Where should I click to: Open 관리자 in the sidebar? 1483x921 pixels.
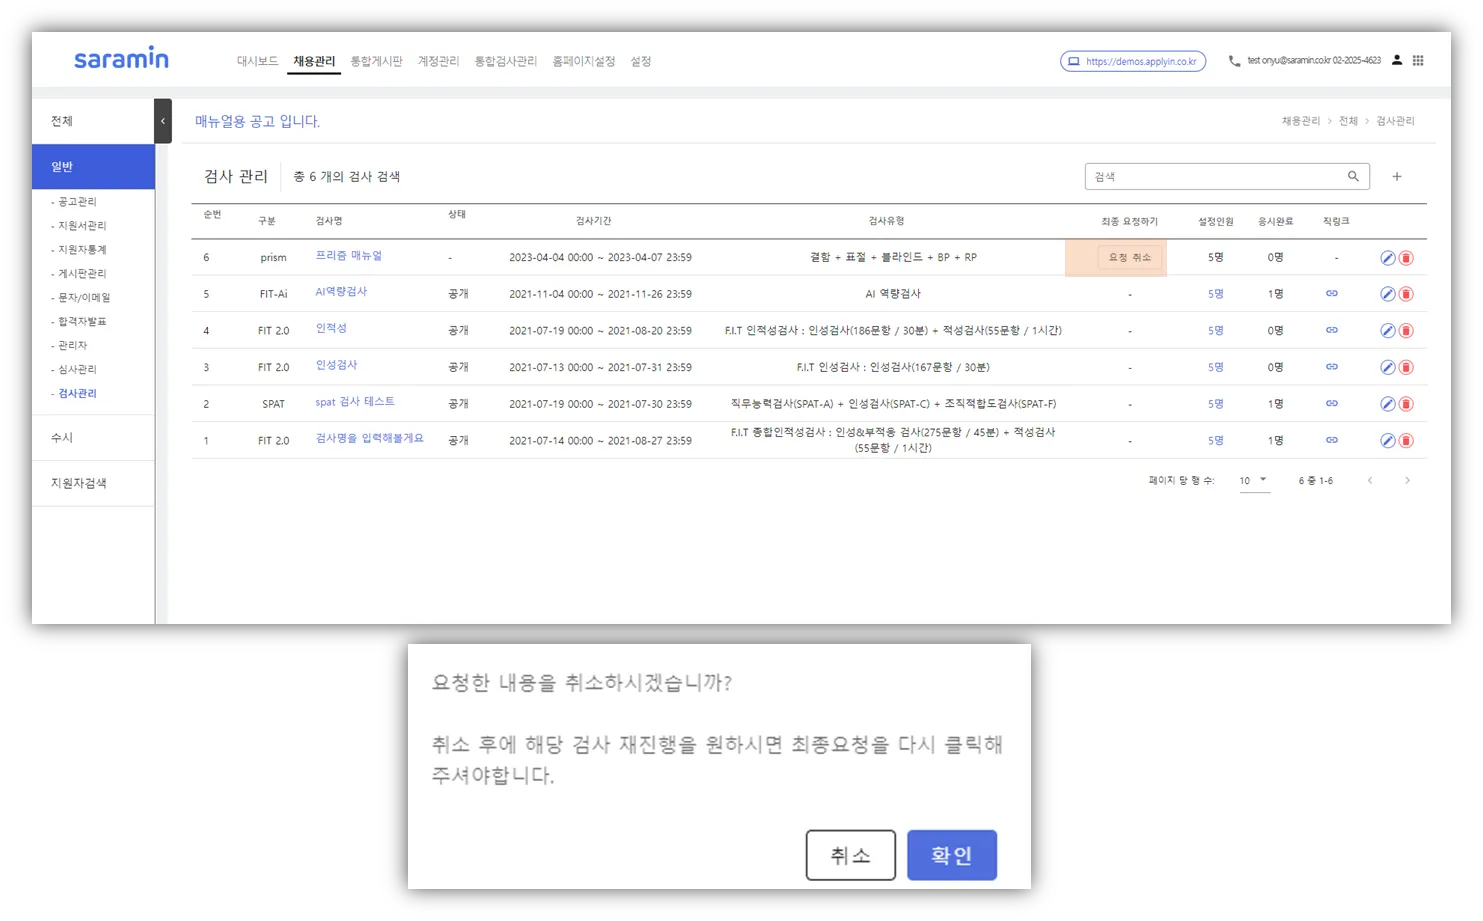coord(72,346)
